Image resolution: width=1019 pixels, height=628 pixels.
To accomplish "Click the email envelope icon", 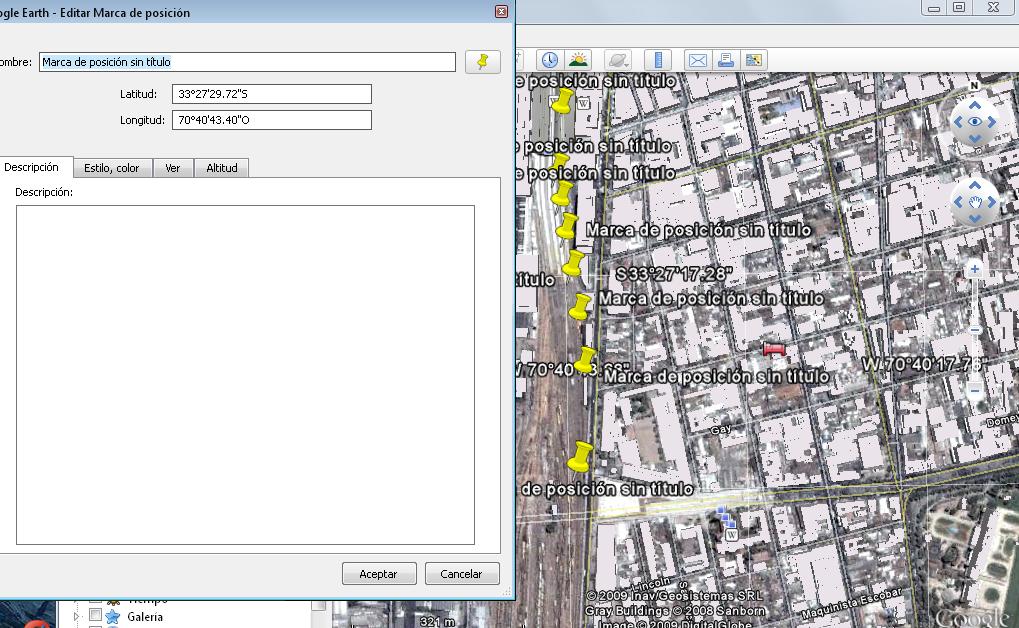I will 697,60.
